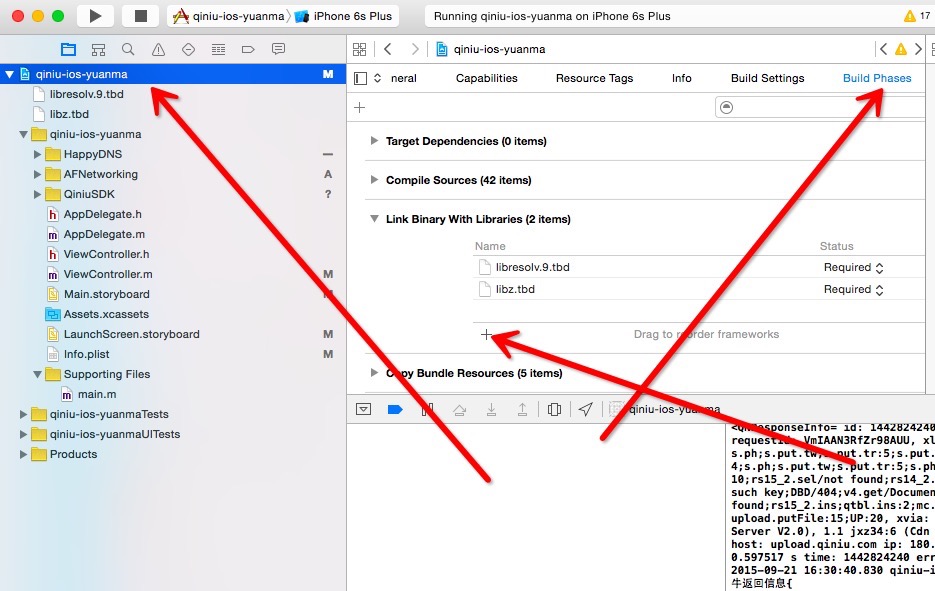
Task: Open the Breakpoint navigator icon
Action: tap(248, 49)
